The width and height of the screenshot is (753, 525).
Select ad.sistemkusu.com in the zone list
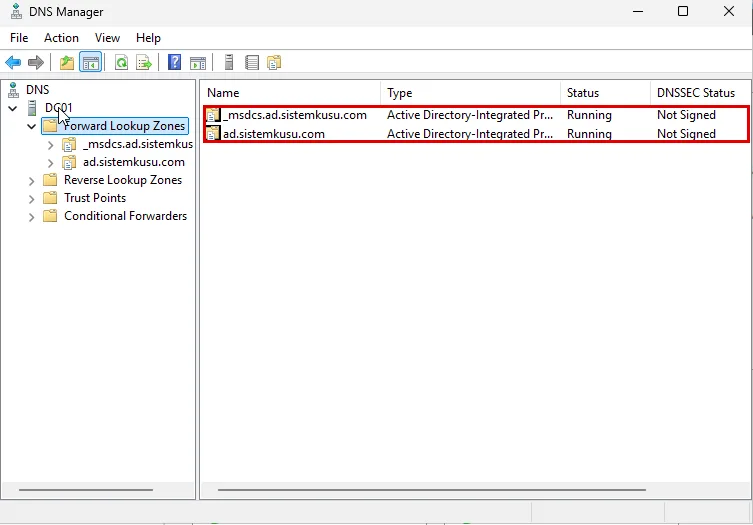[x=274, y=134]
